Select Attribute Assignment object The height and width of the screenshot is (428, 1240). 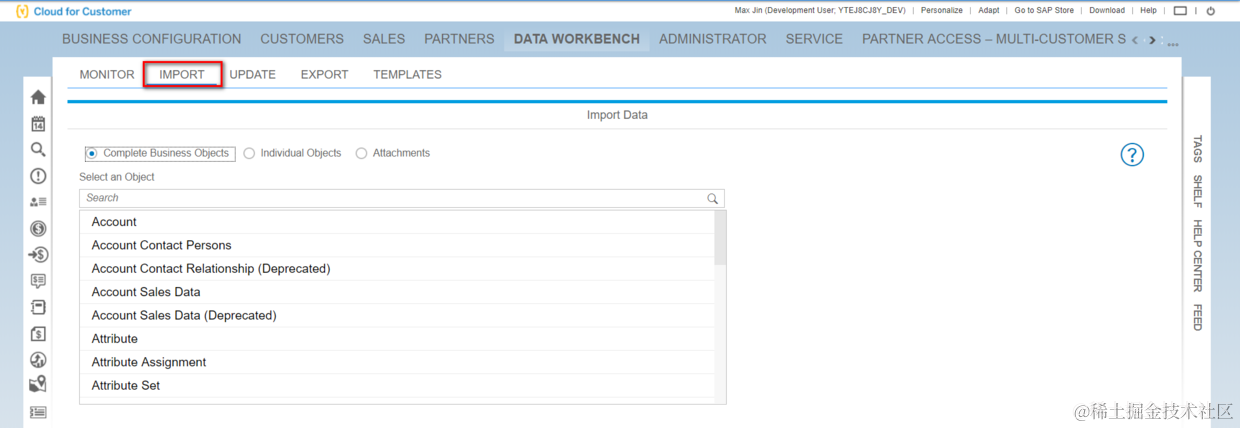pos(397,362)
